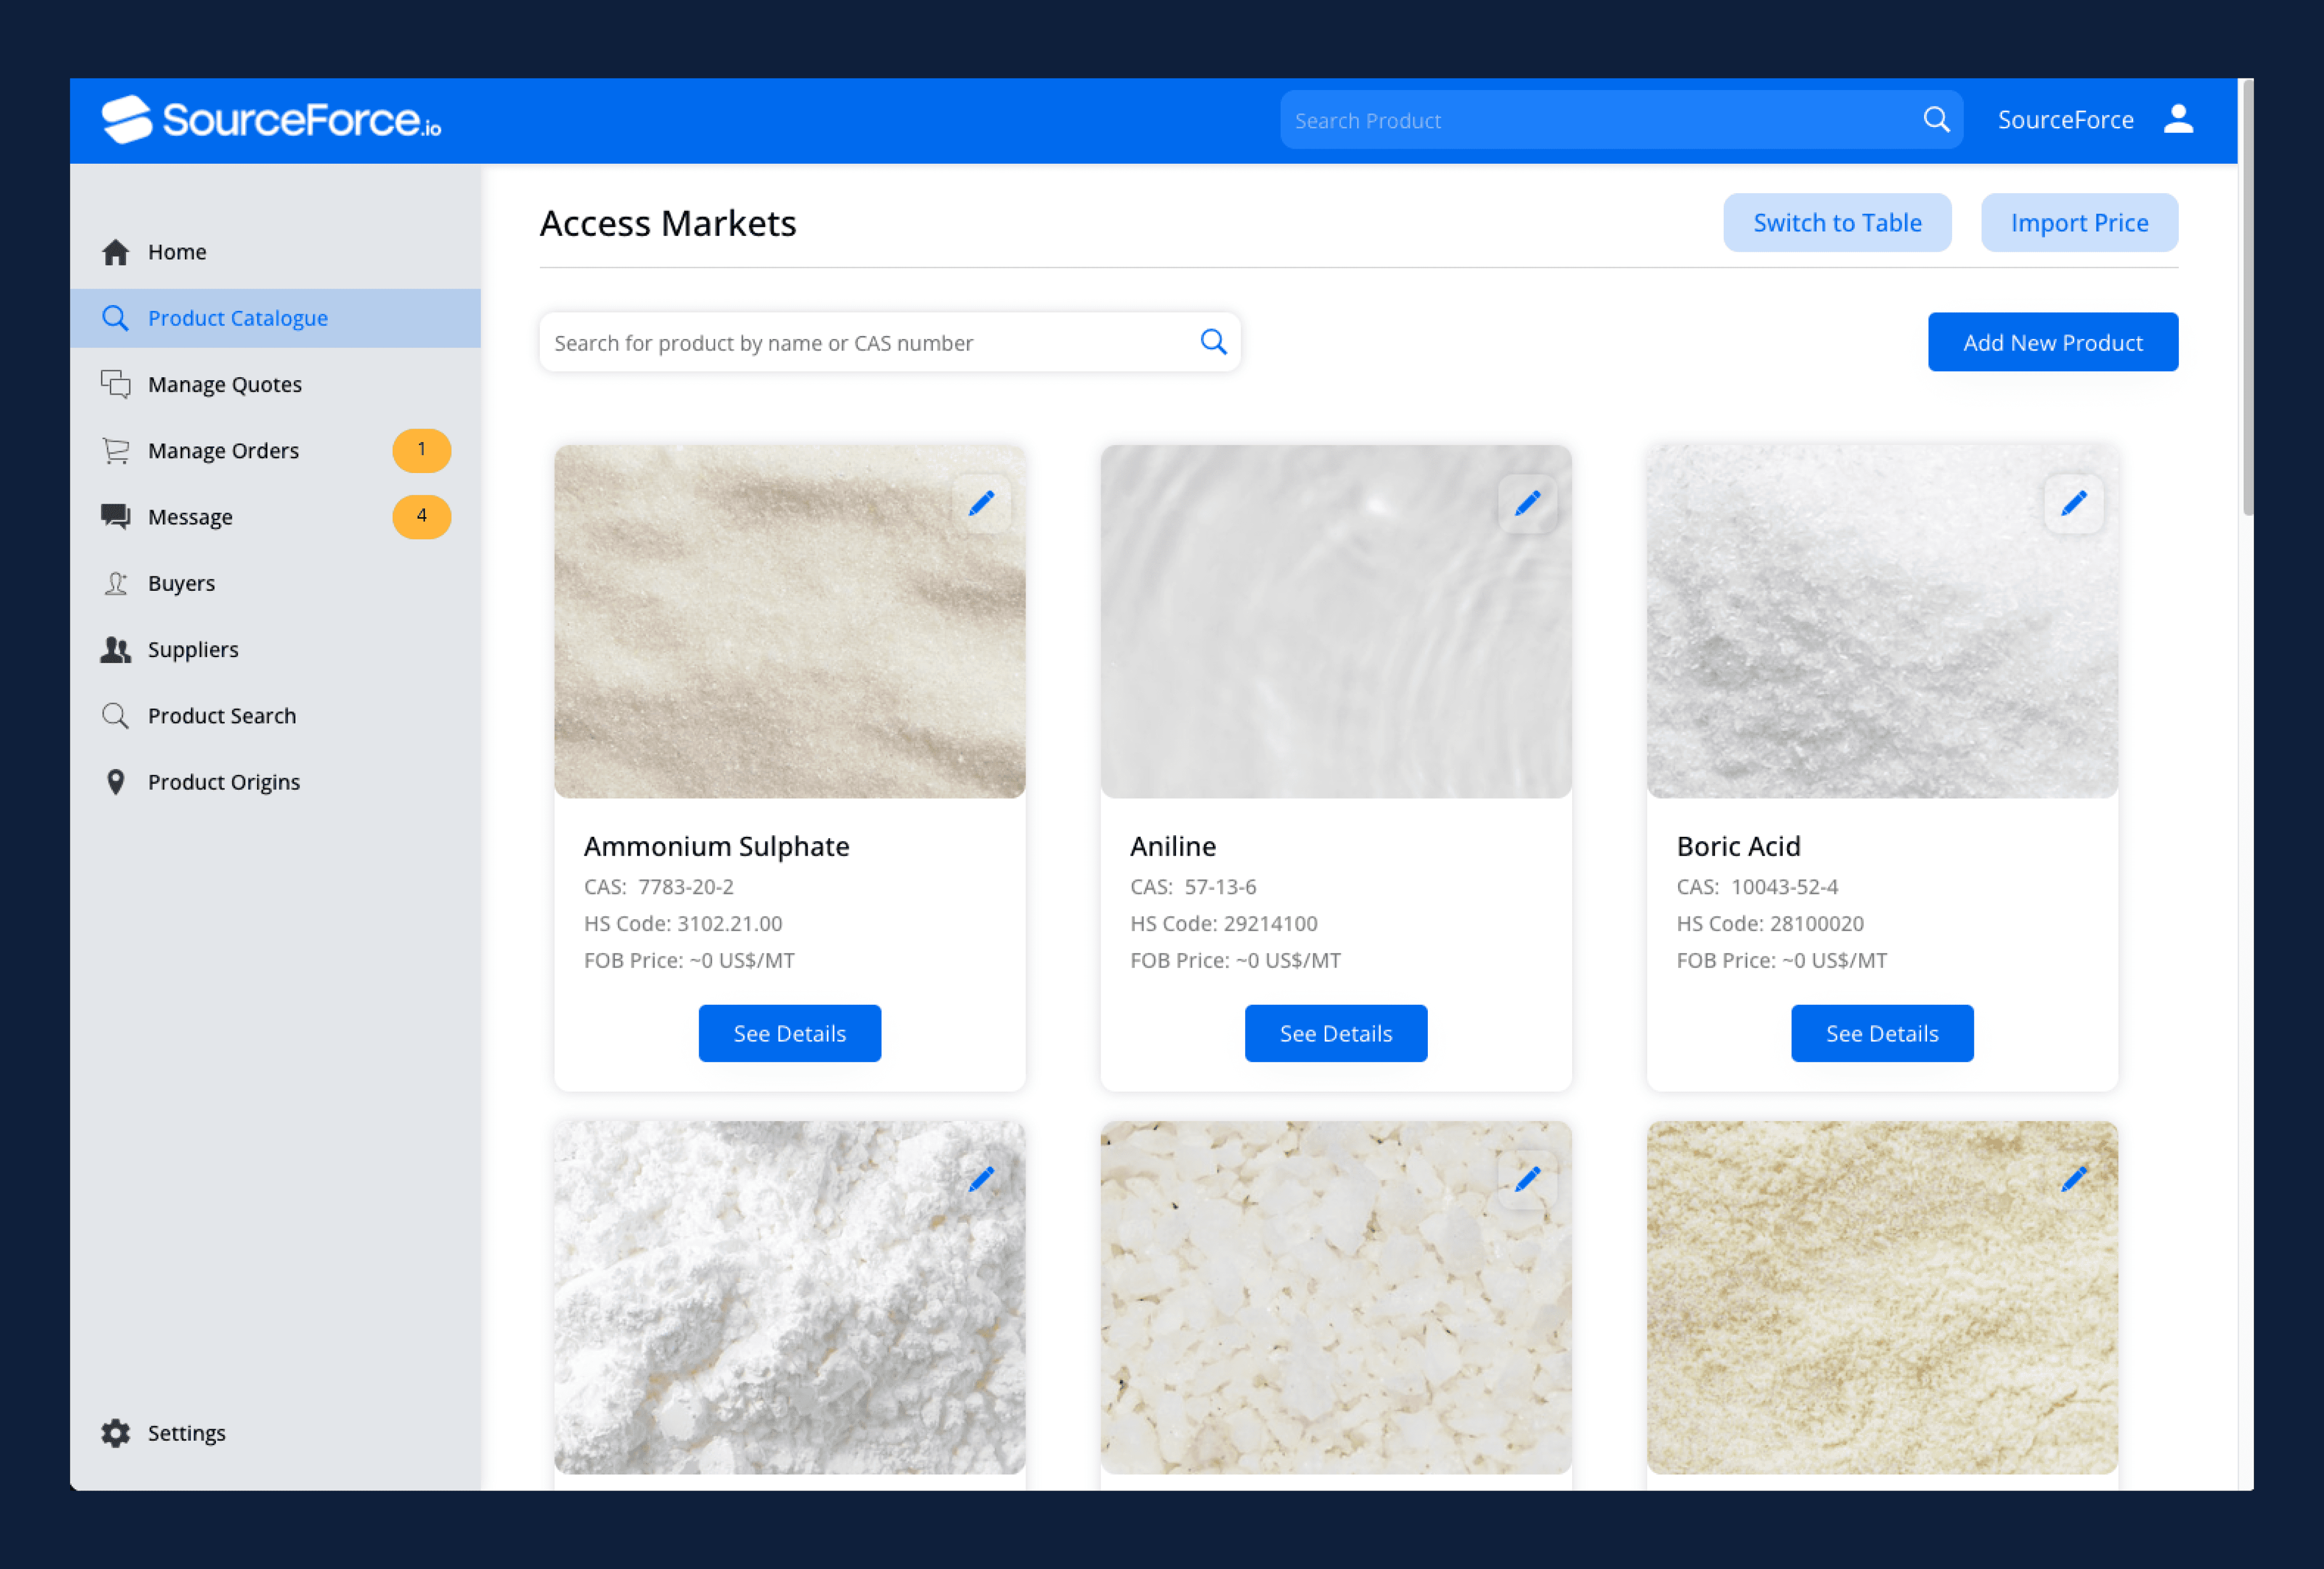
Task: Open the Message section
Action: [x=190, y=517]
